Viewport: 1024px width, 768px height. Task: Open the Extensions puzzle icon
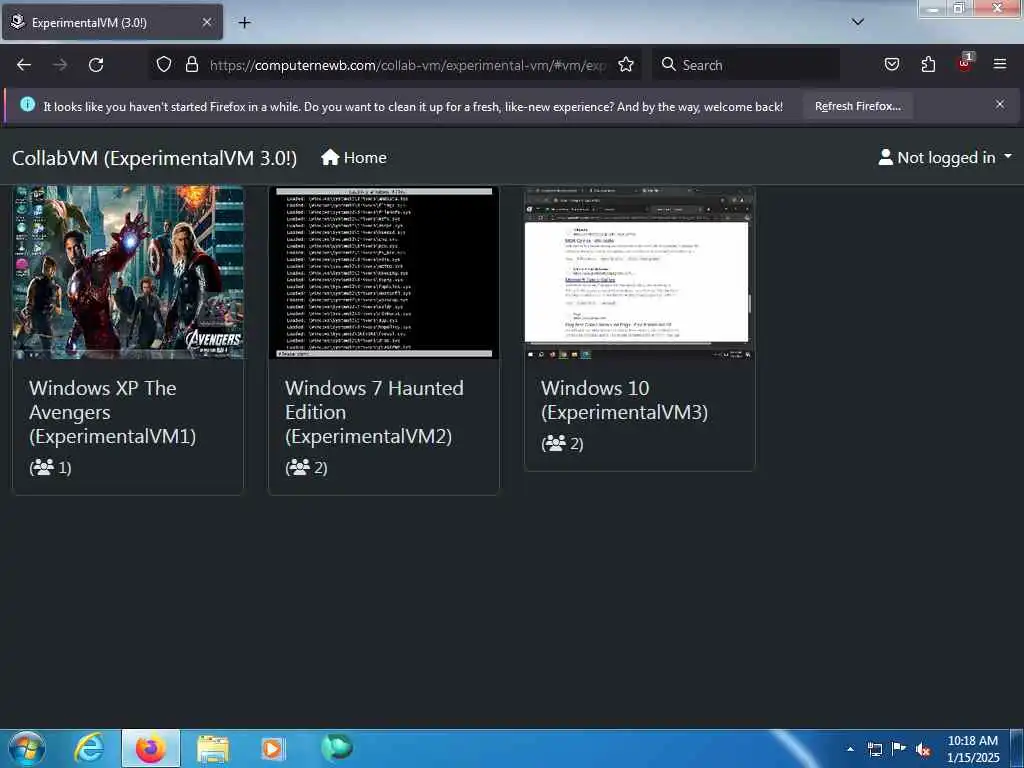[x=928, y=64]
